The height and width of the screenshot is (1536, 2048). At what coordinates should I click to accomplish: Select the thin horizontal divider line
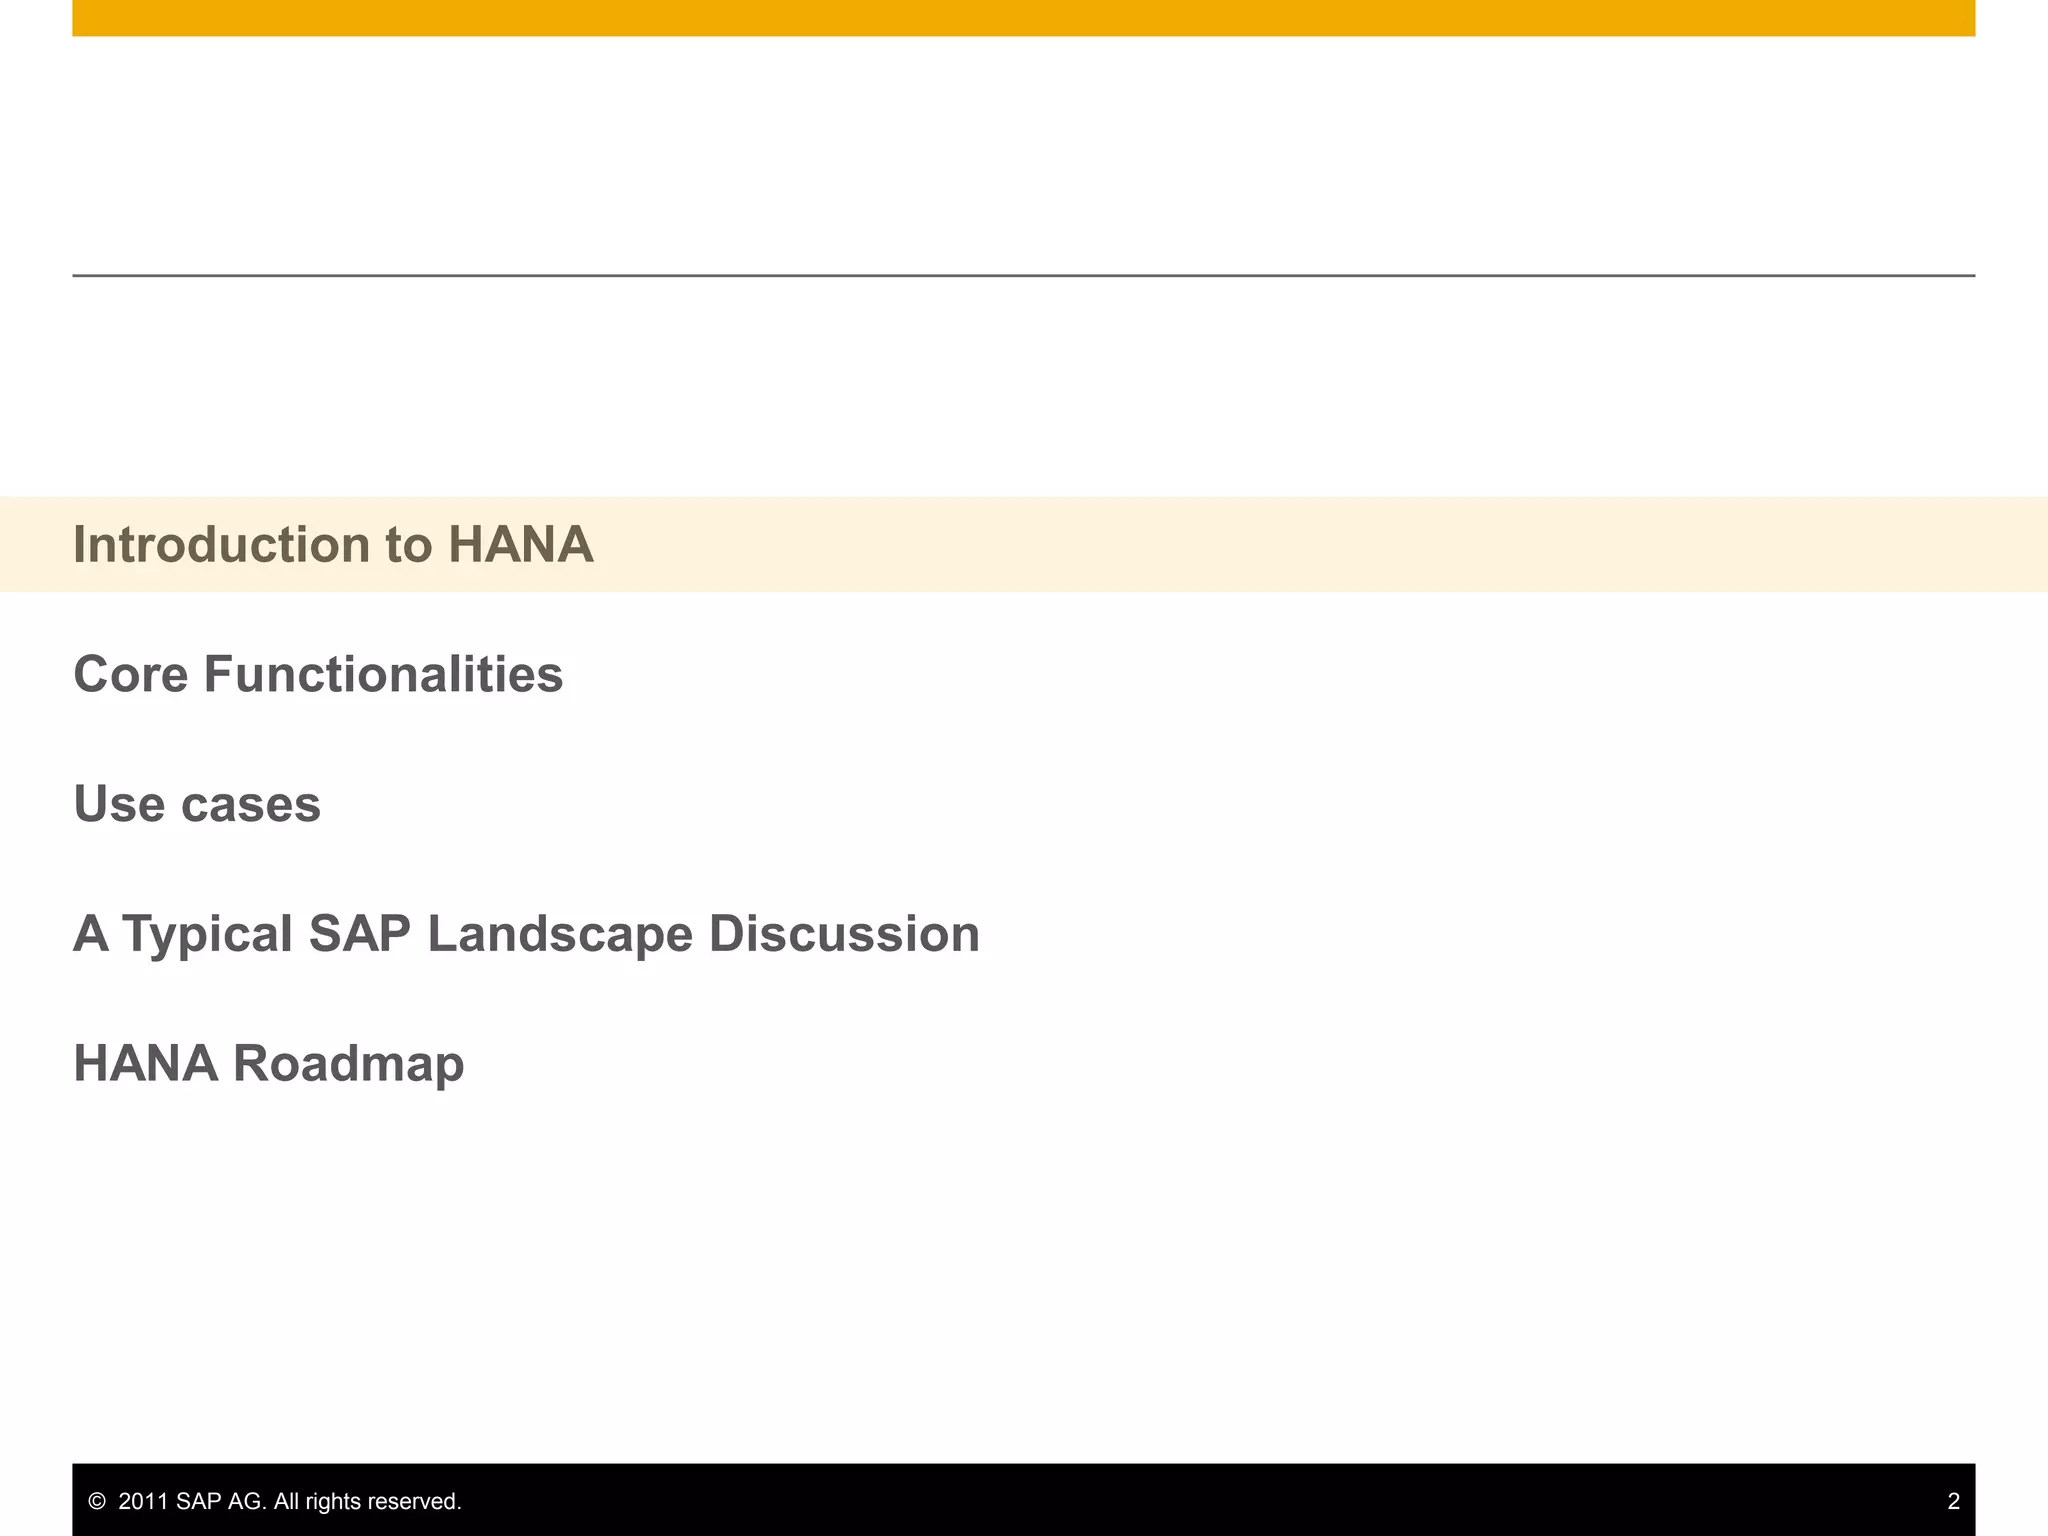[x=1023, y=275]
